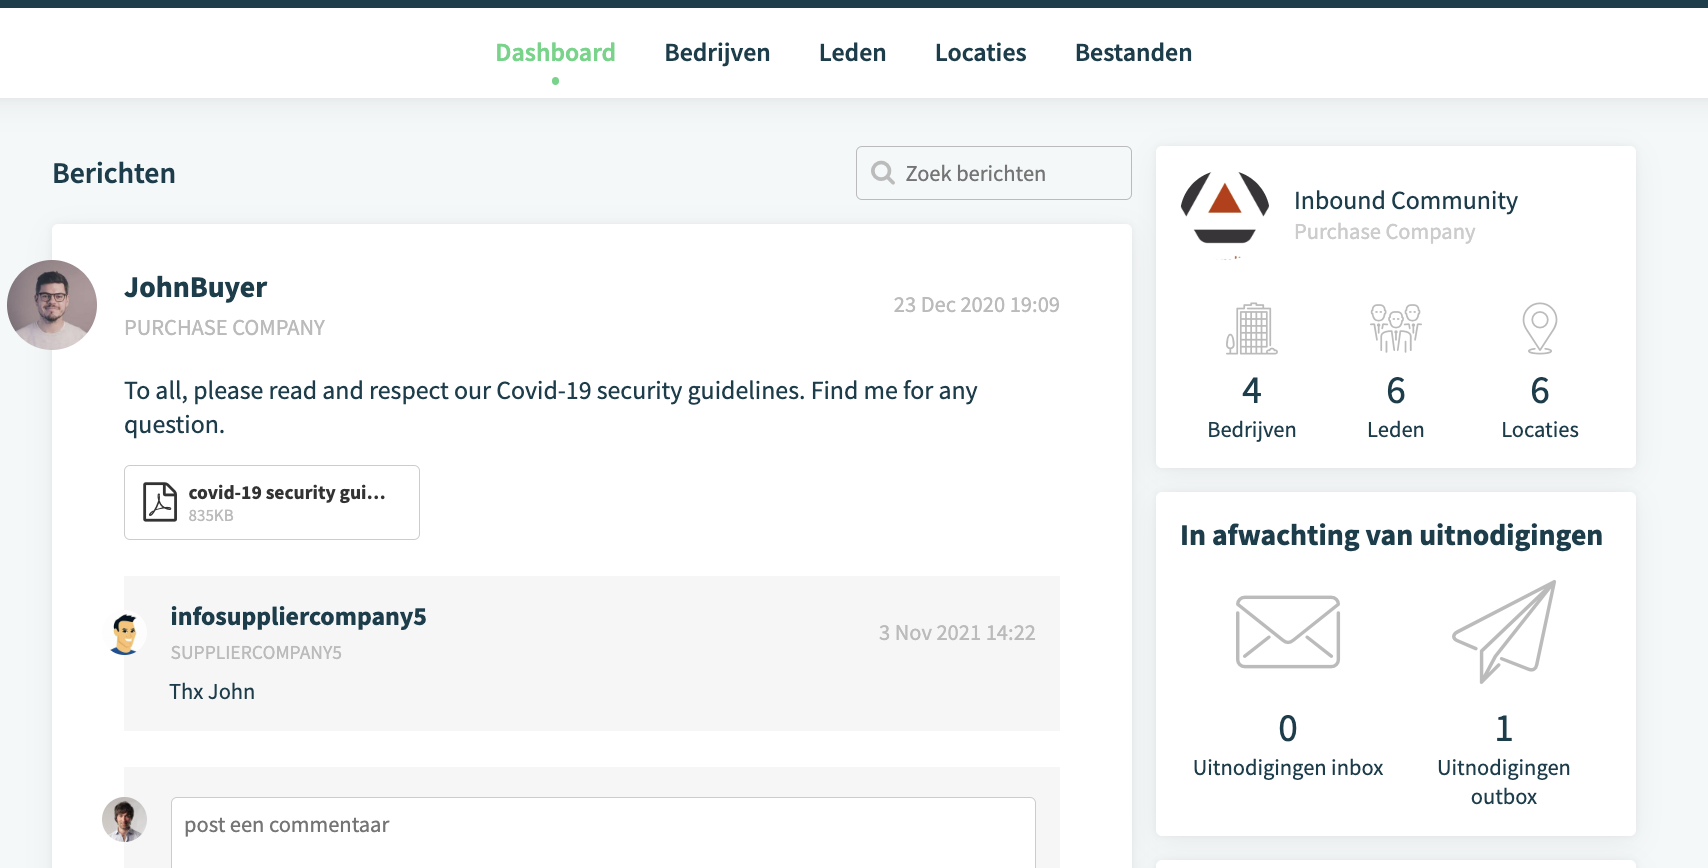
Task: Go to the Leden tab
Action: [852, 53]
